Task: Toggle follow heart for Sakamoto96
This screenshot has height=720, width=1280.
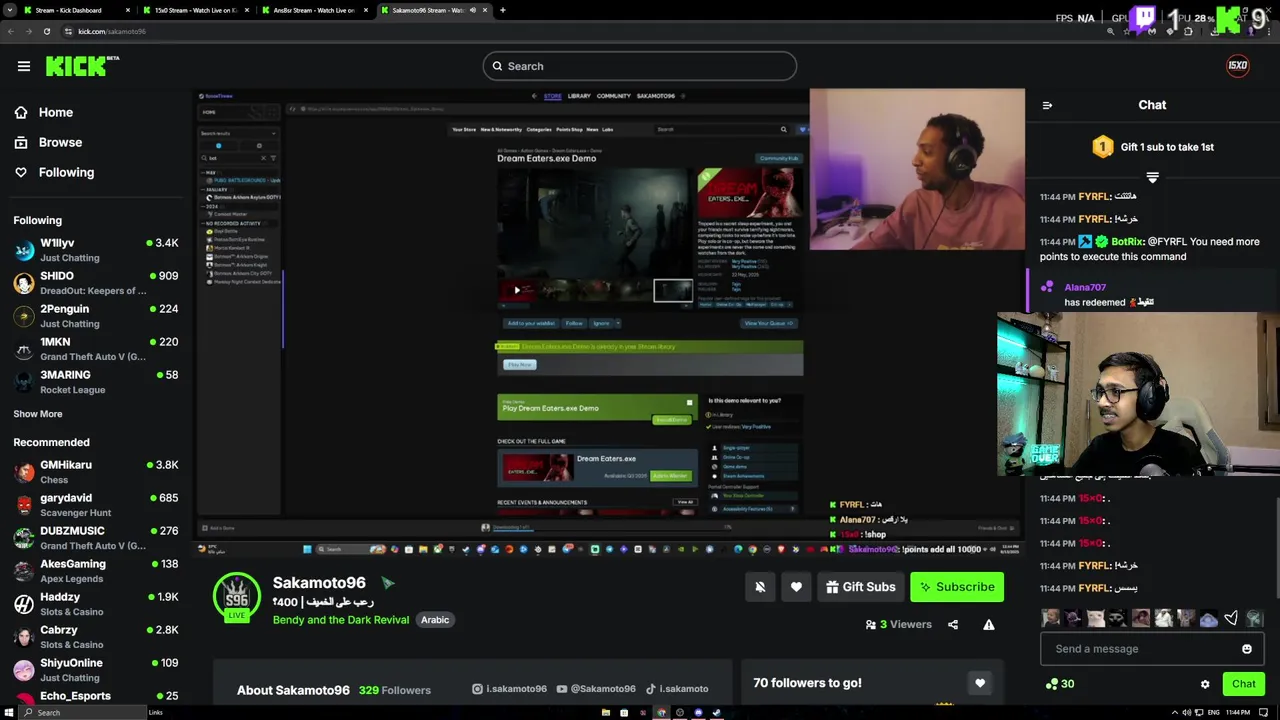Action: [796, 587]
